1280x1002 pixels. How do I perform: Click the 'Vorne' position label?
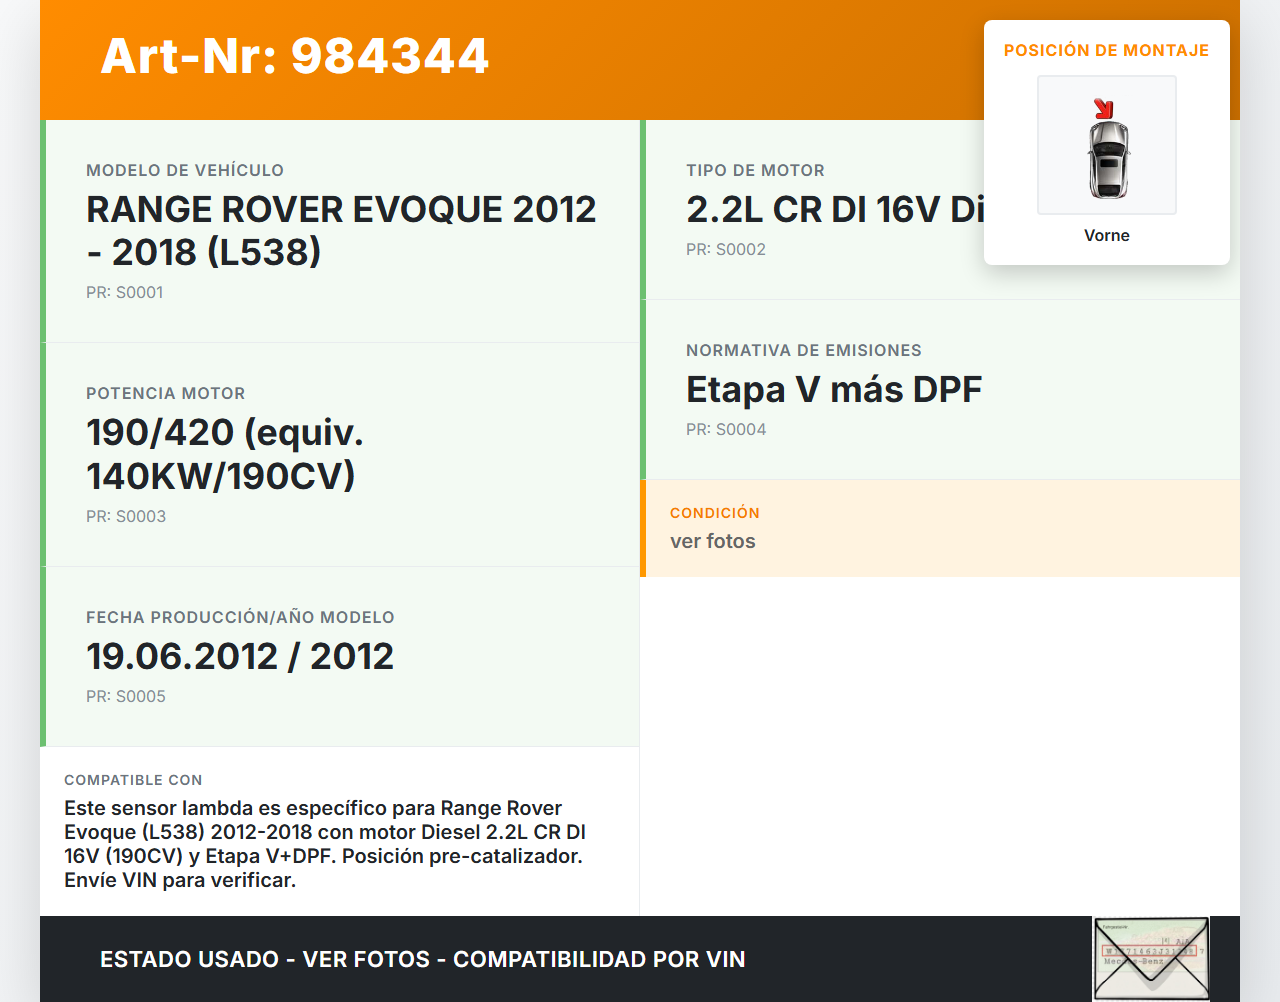tap(1106, 235)
